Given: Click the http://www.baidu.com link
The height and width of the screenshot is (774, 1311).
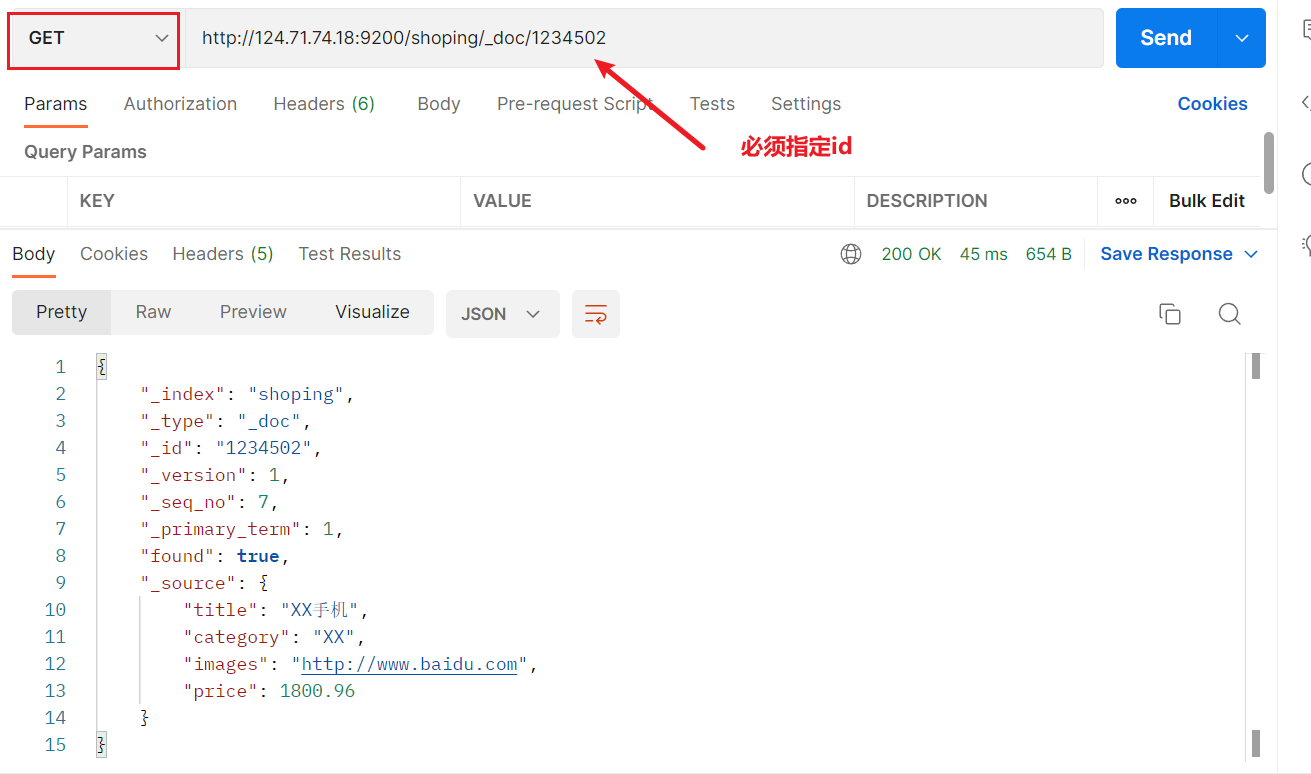Looking at the screenshot, I should (x=409, y=664).
